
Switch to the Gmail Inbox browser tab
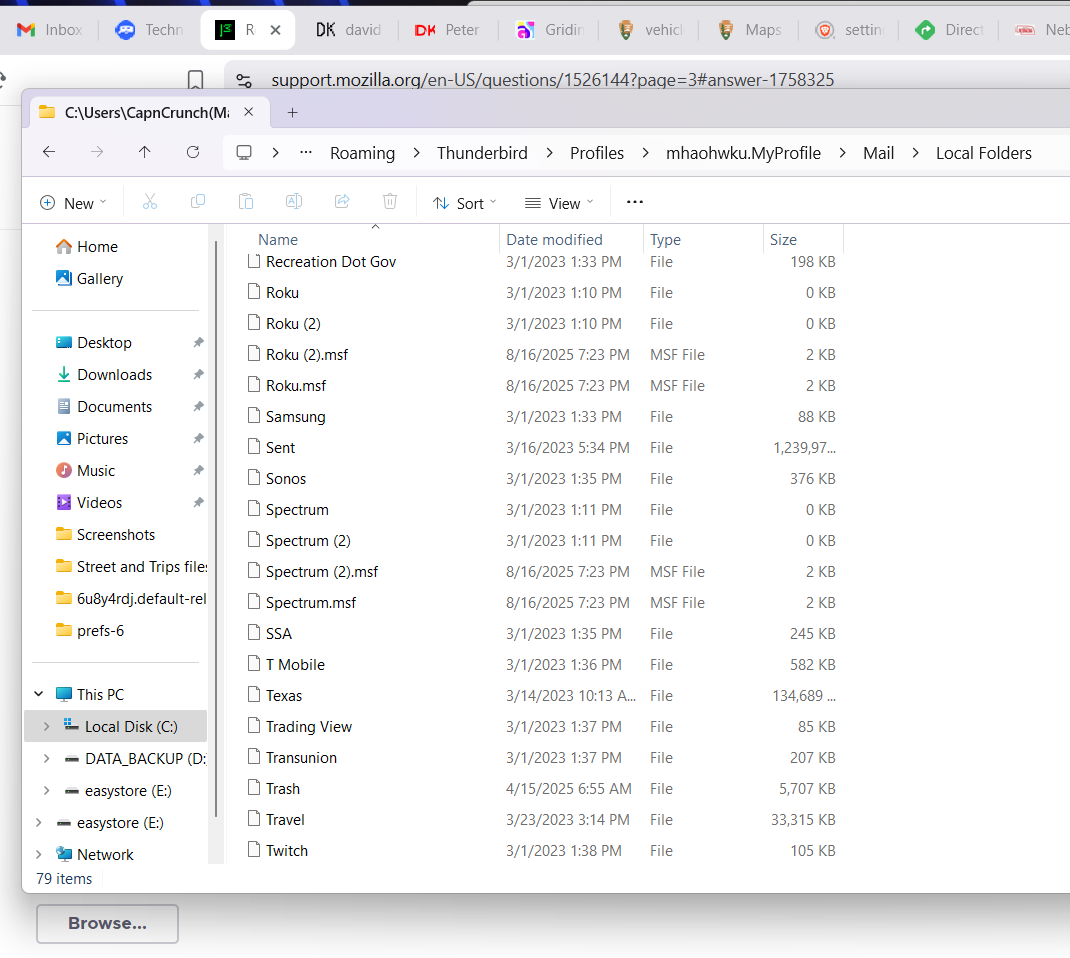click(50, 30)
